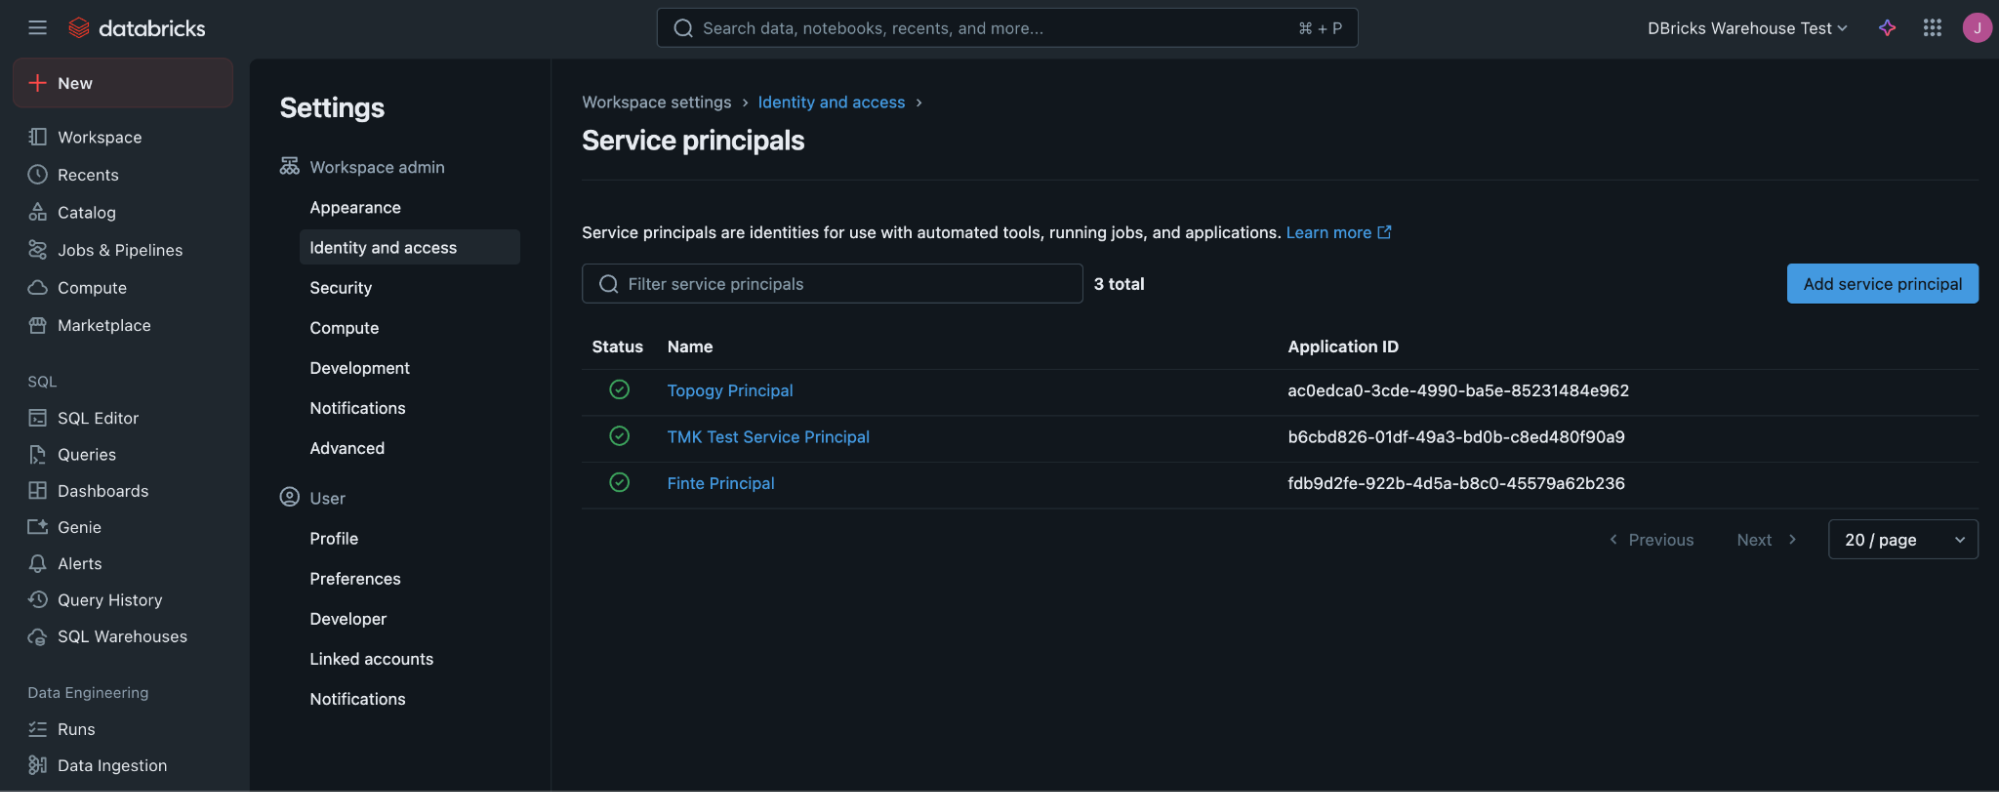1999x792 pixels.
Task: Open the Finte Principal link
Action: click(x=720, y=483)
